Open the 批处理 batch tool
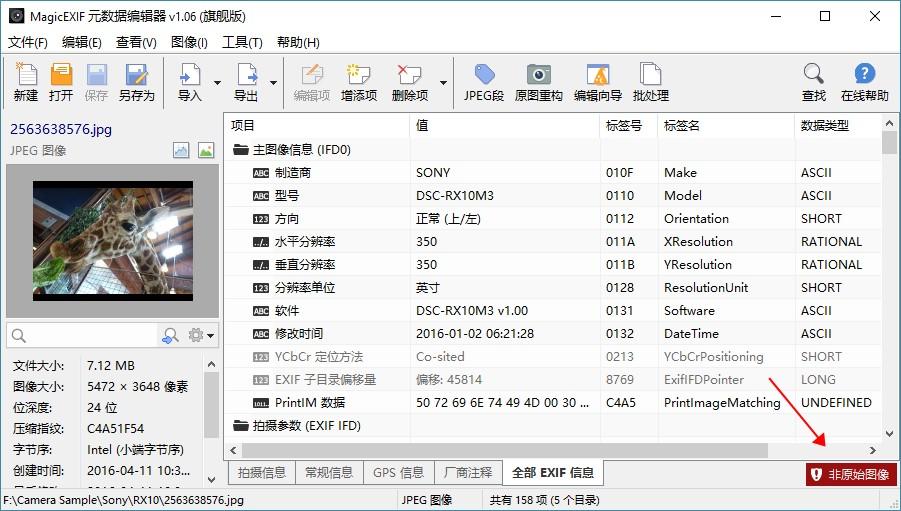The height and width of the screenshot is (511, 901). pyautogui.click(x=650, y=74)
